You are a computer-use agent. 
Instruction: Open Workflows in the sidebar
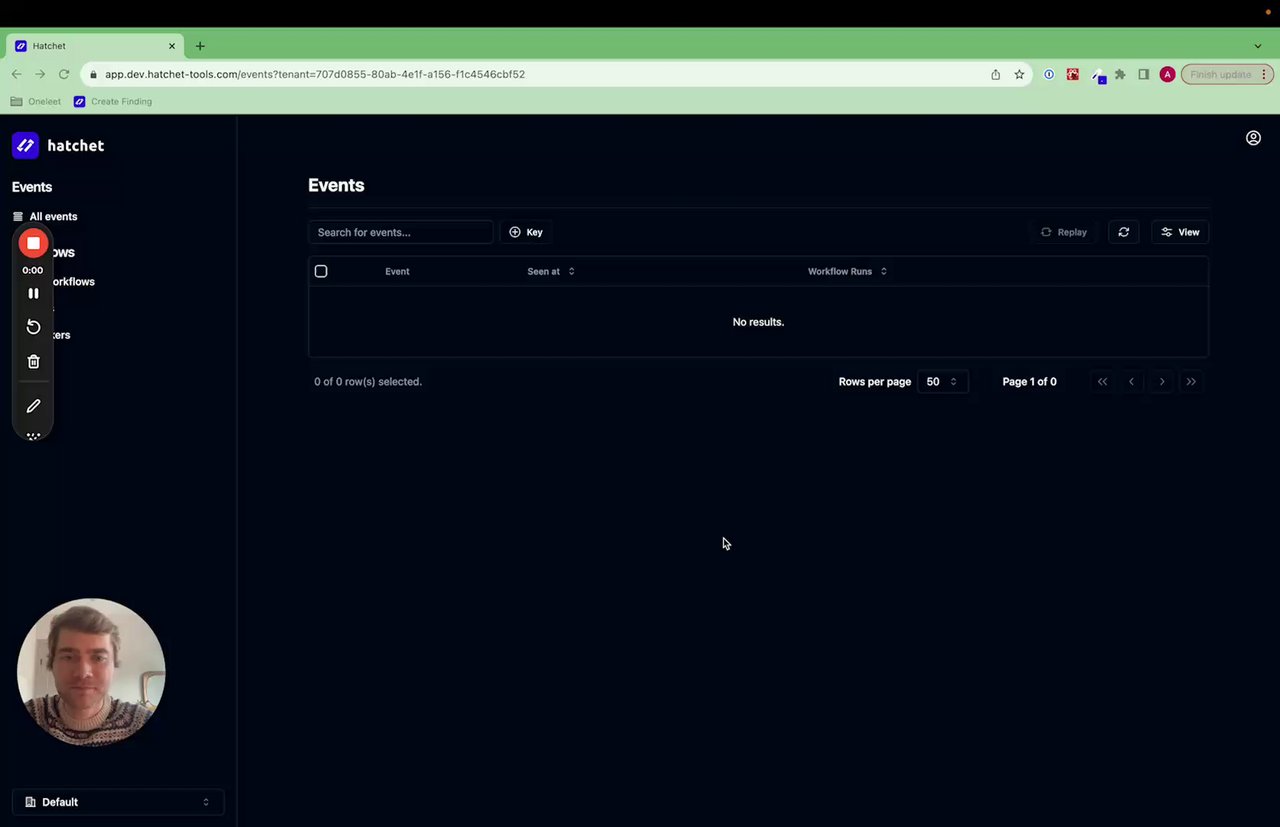[x=73, y=282]
